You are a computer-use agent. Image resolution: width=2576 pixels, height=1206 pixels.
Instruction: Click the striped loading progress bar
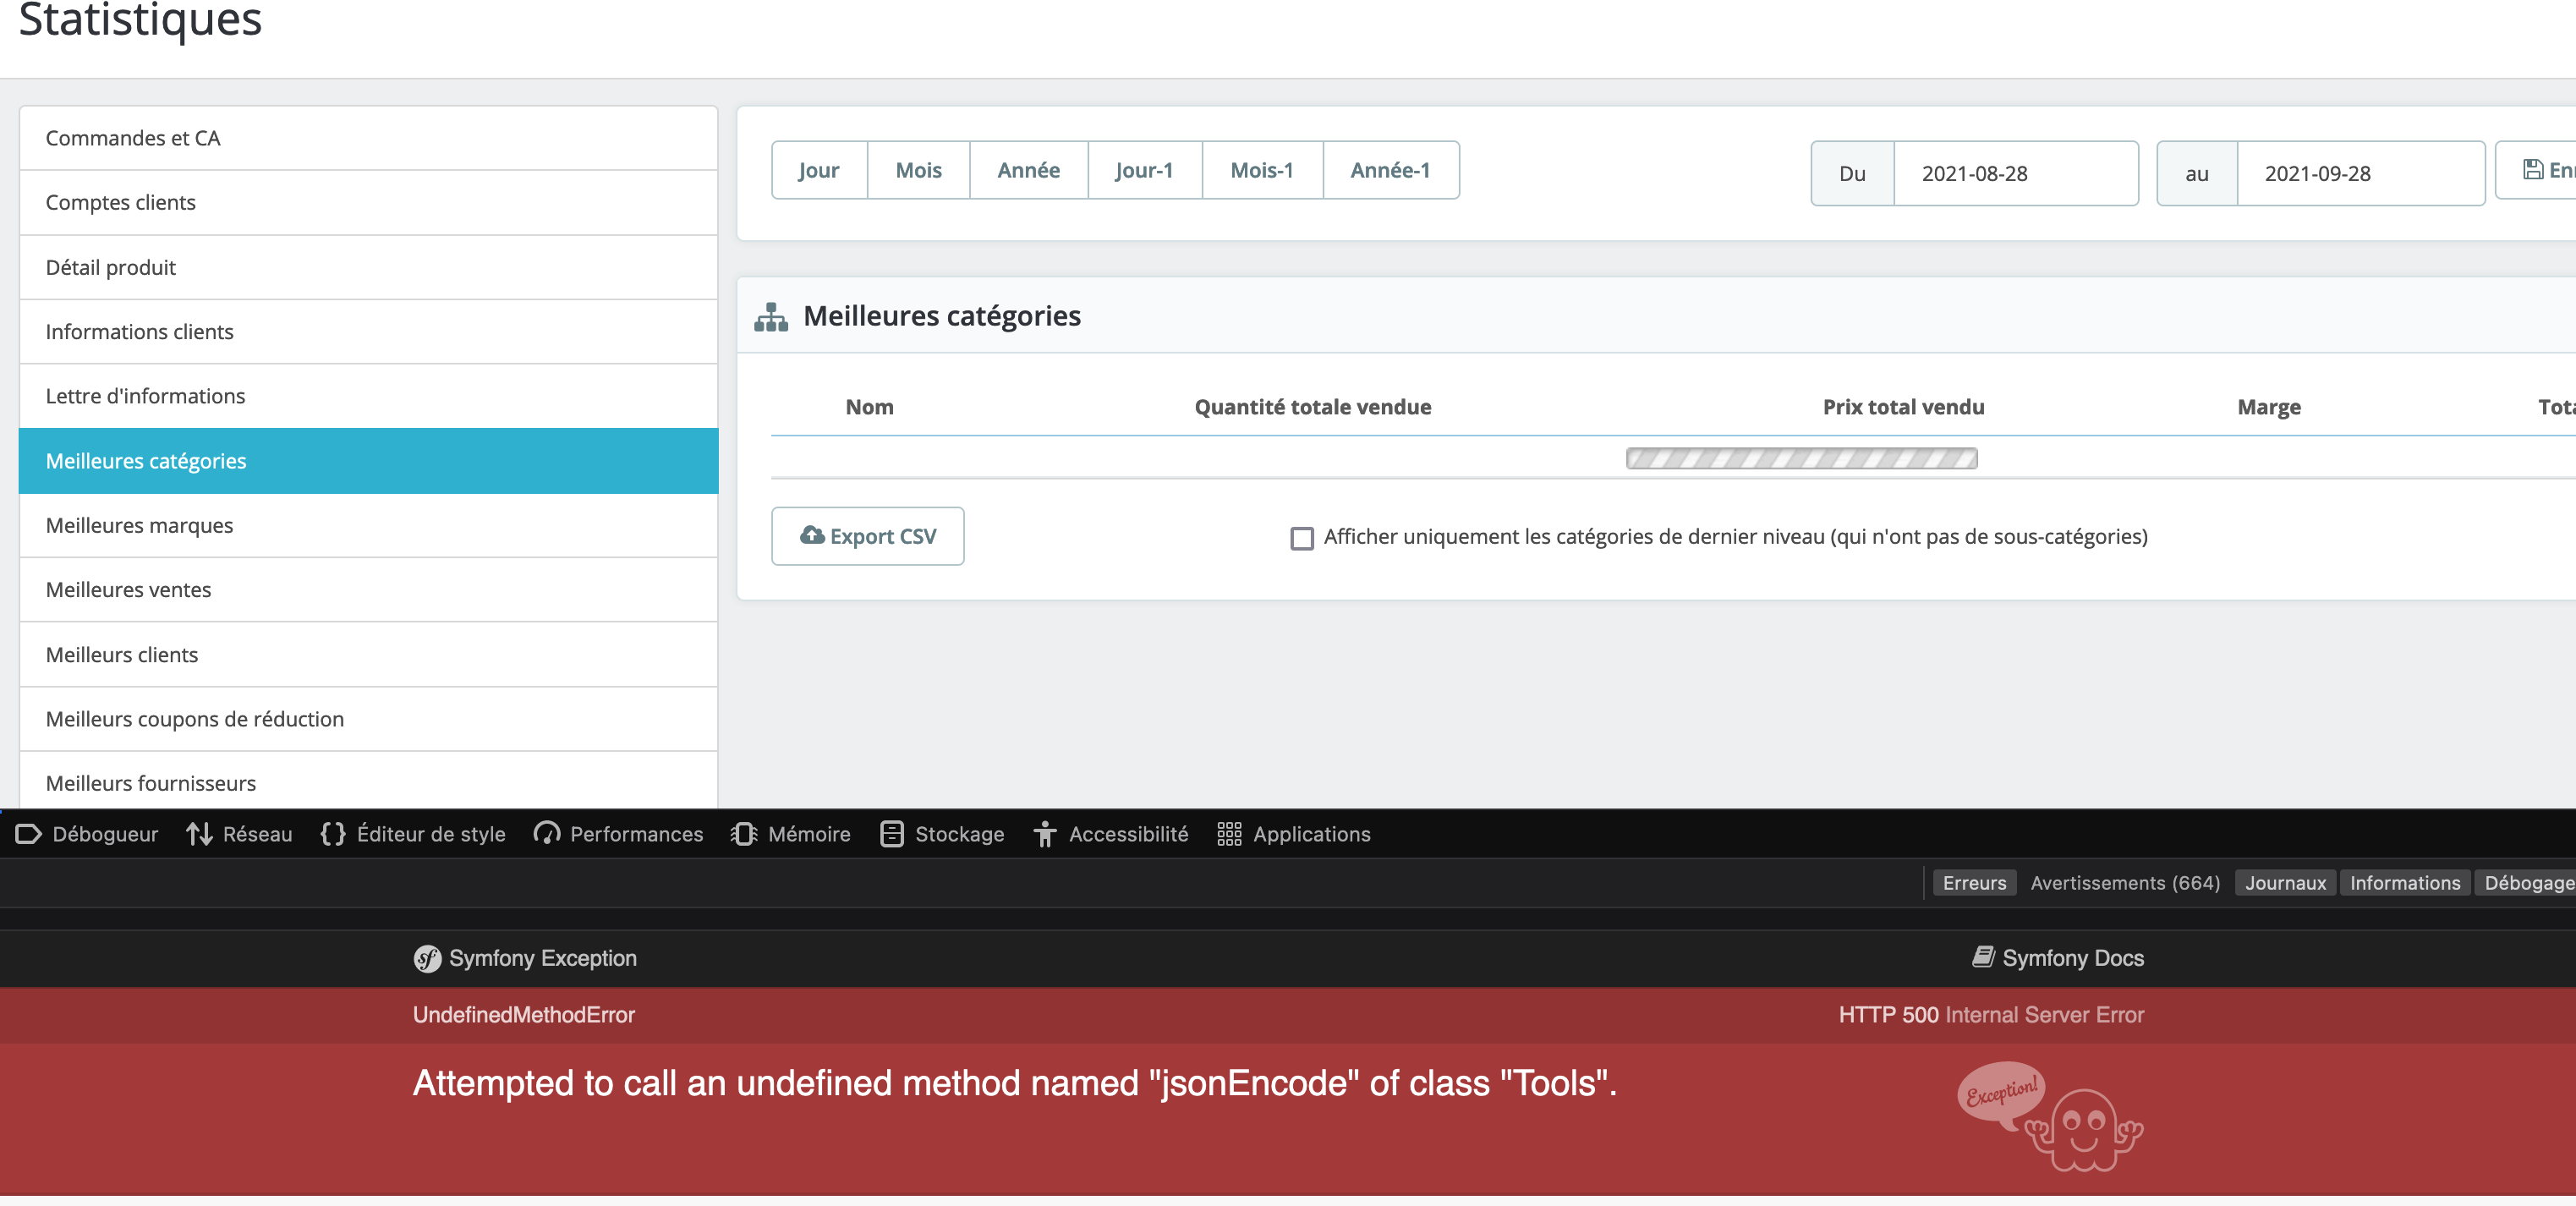pyautogui.click(x=1801, y=459)
